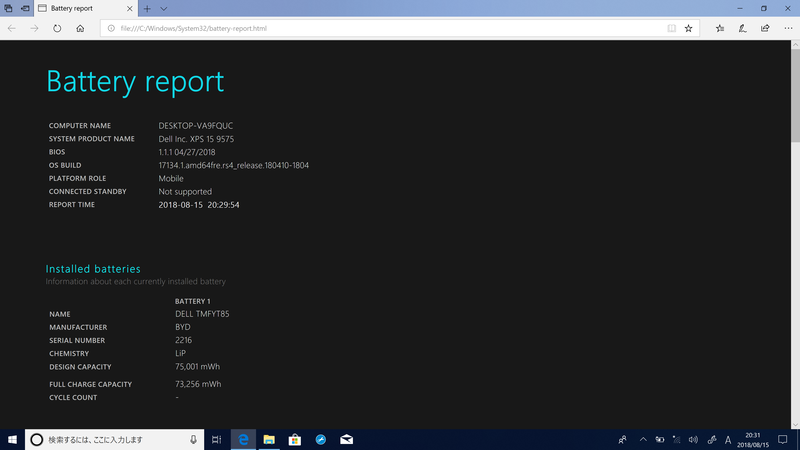Viewport: 800px width, 450px height.
Task: Select design capacity 75,001 mWh
Action: pyautogui.click(x=197, y=366)
